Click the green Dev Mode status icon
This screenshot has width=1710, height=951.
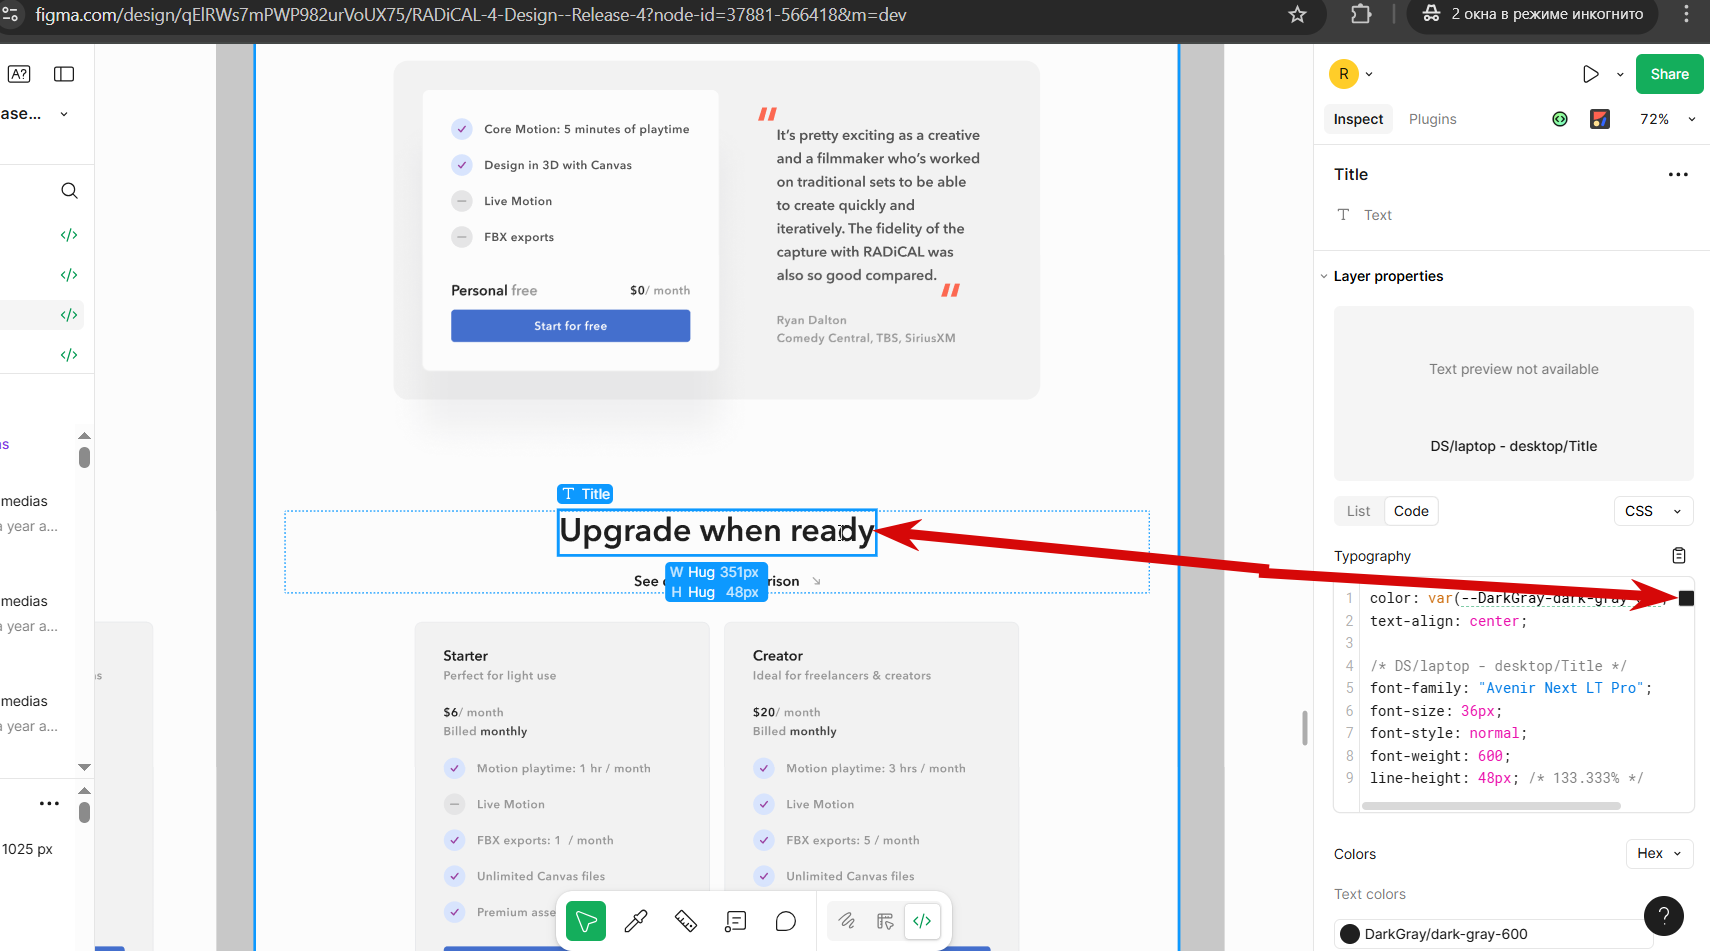click(x=1560, y=119)
